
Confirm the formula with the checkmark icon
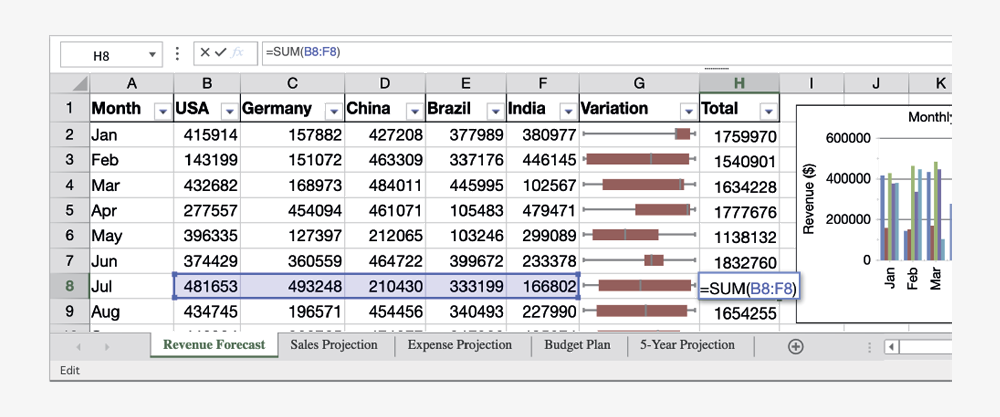point(220,54)
